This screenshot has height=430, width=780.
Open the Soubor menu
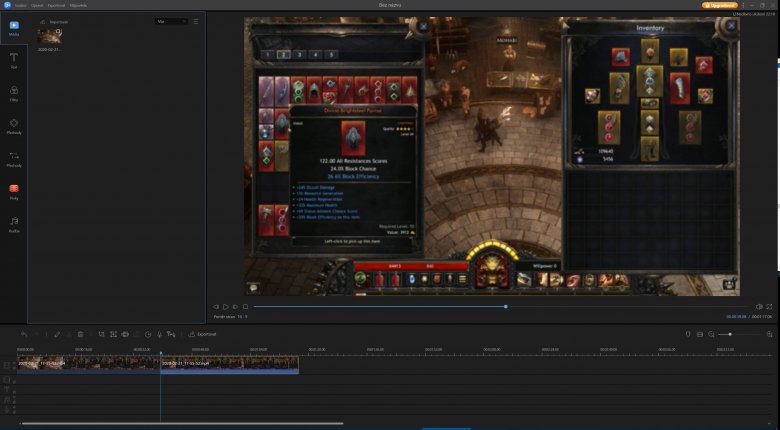[x=20, y=5]
